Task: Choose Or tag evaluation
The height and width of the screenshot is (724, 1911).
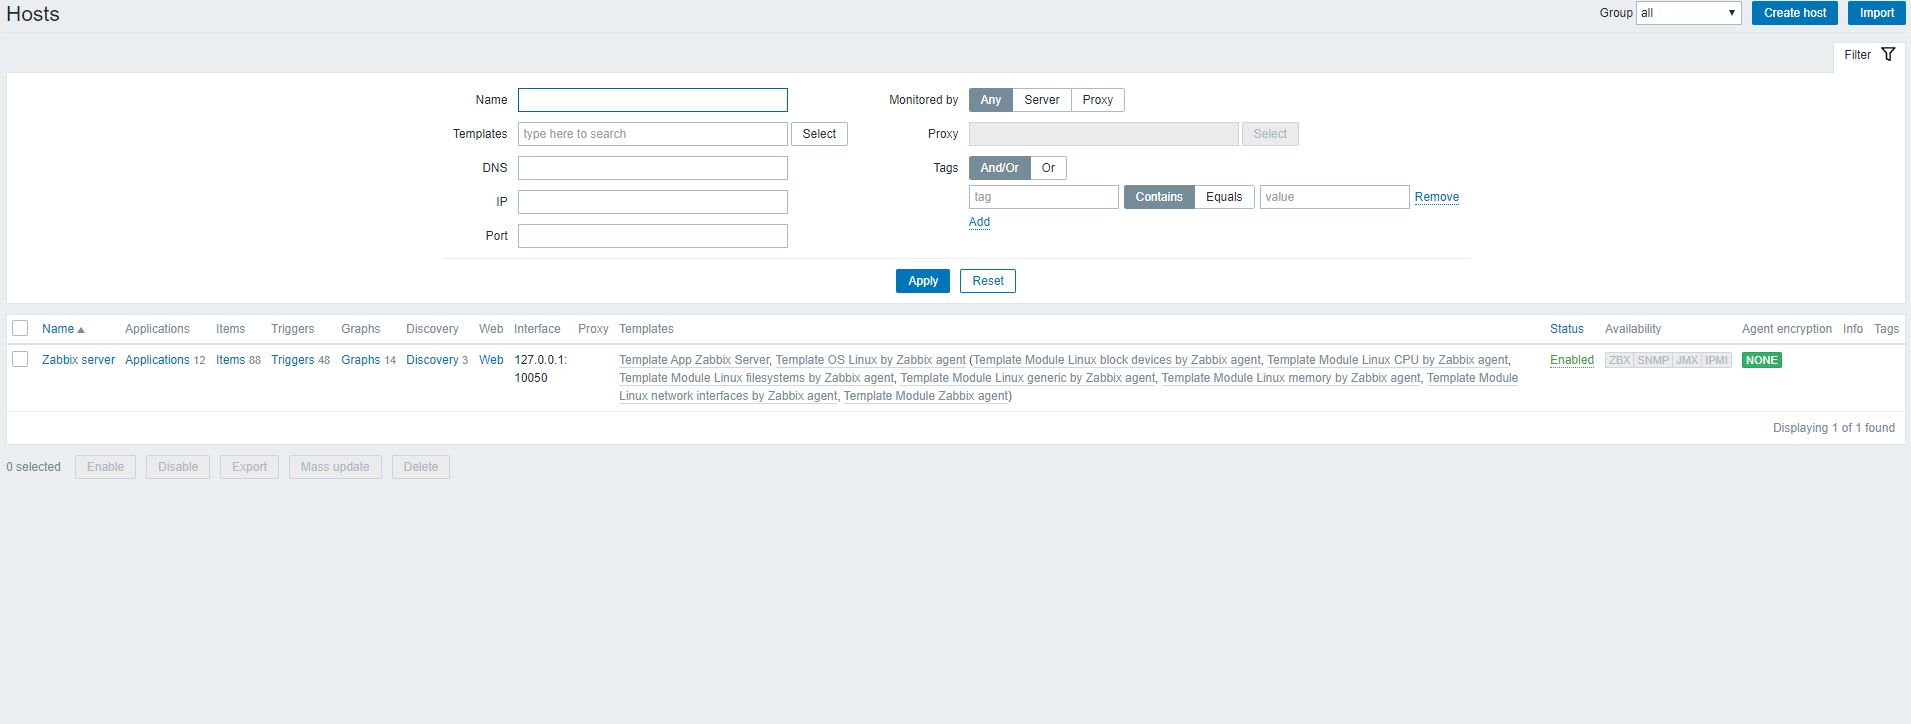Action: tap(1048, 168)
